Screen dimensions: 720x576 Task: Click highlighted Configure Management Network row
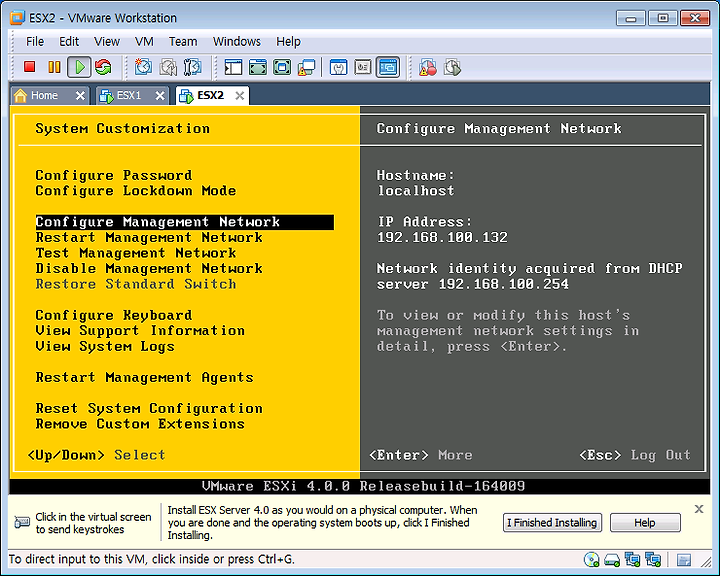185,222
